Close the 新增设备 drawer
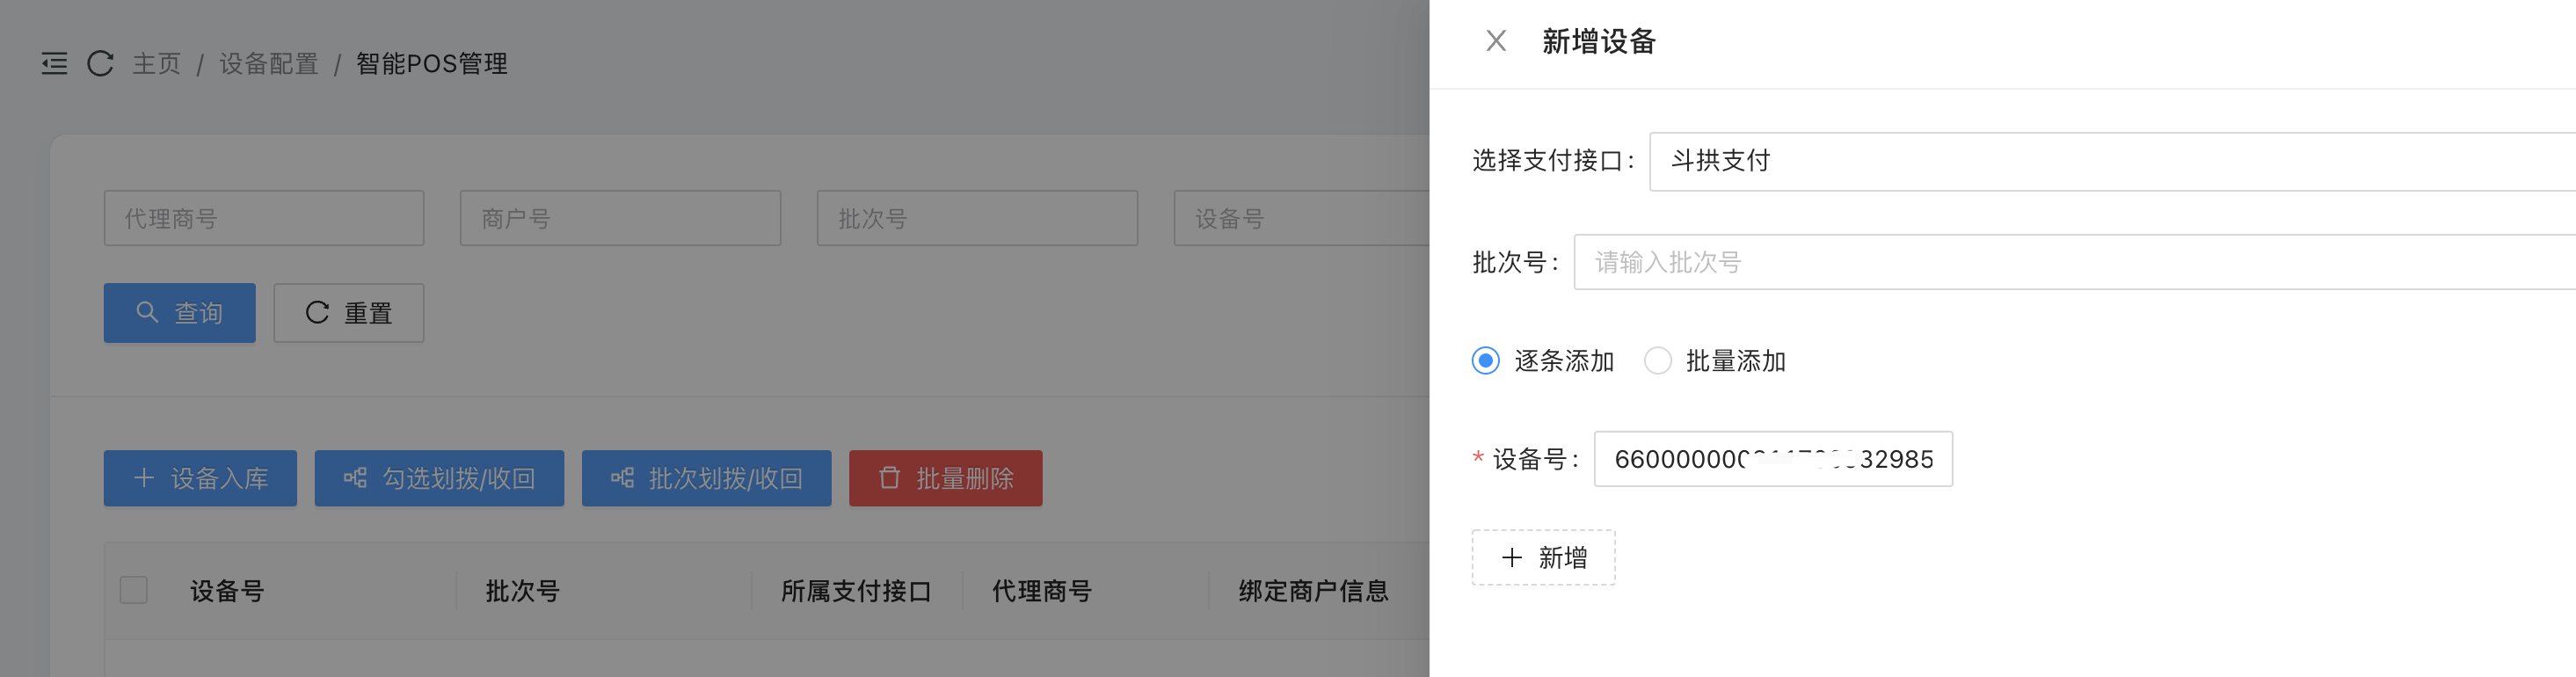This screenshot has width=2576, height=677. pos(1495,41)
